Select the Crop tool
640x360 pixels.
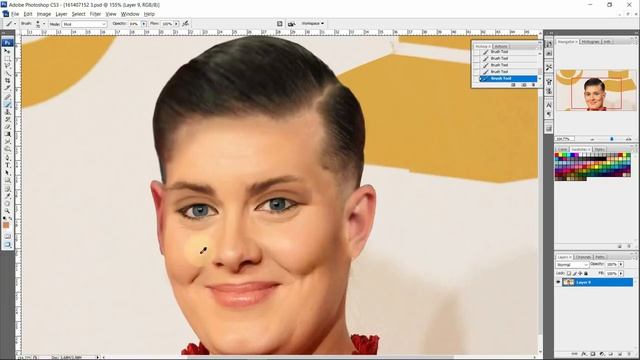point(7,80)
